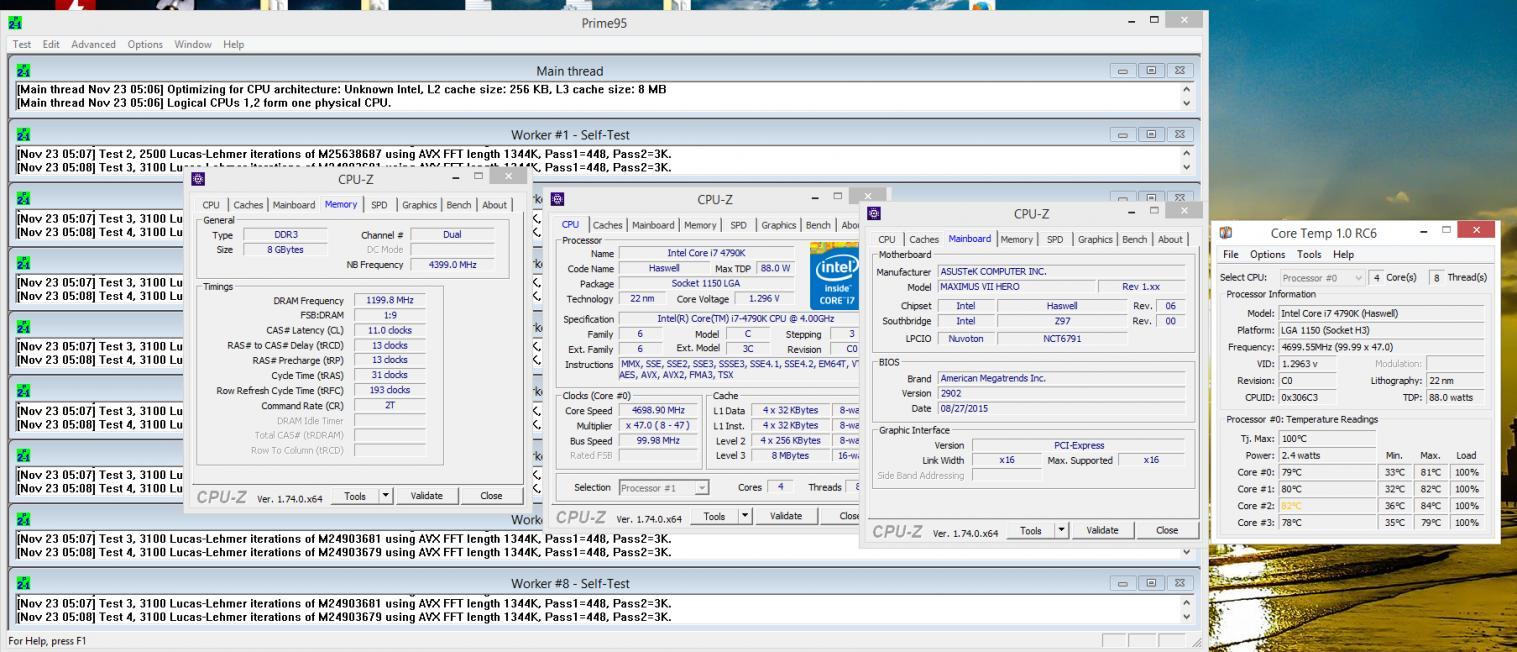Open the Processor #1 Selection dropdown

664,488
